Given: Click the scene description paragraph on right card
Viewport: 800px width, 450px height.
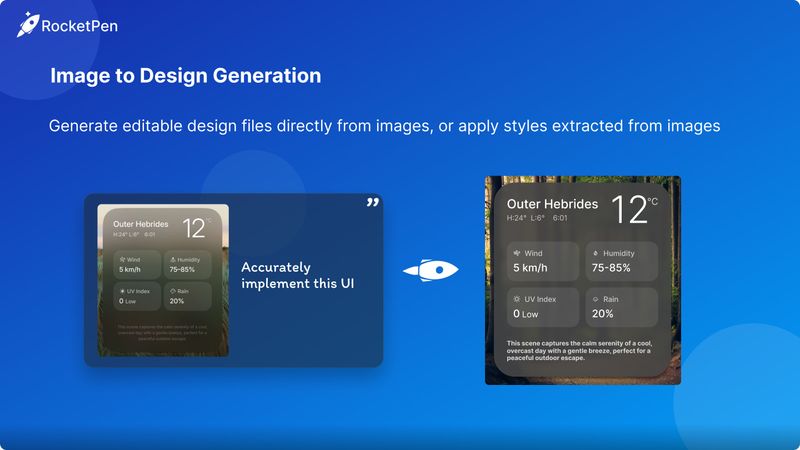Looking at the screenshot, I should pos(580,351).
